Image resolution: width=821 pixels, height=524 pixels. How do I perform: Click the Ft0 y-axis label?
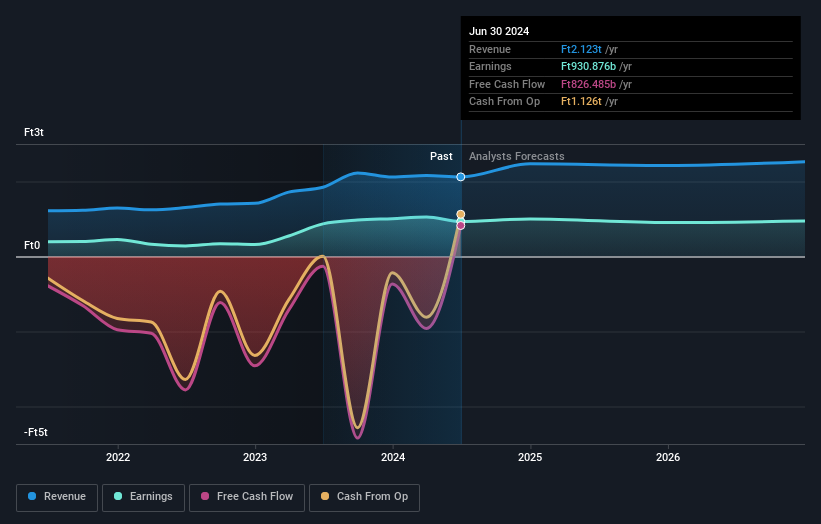coord(32,246)
